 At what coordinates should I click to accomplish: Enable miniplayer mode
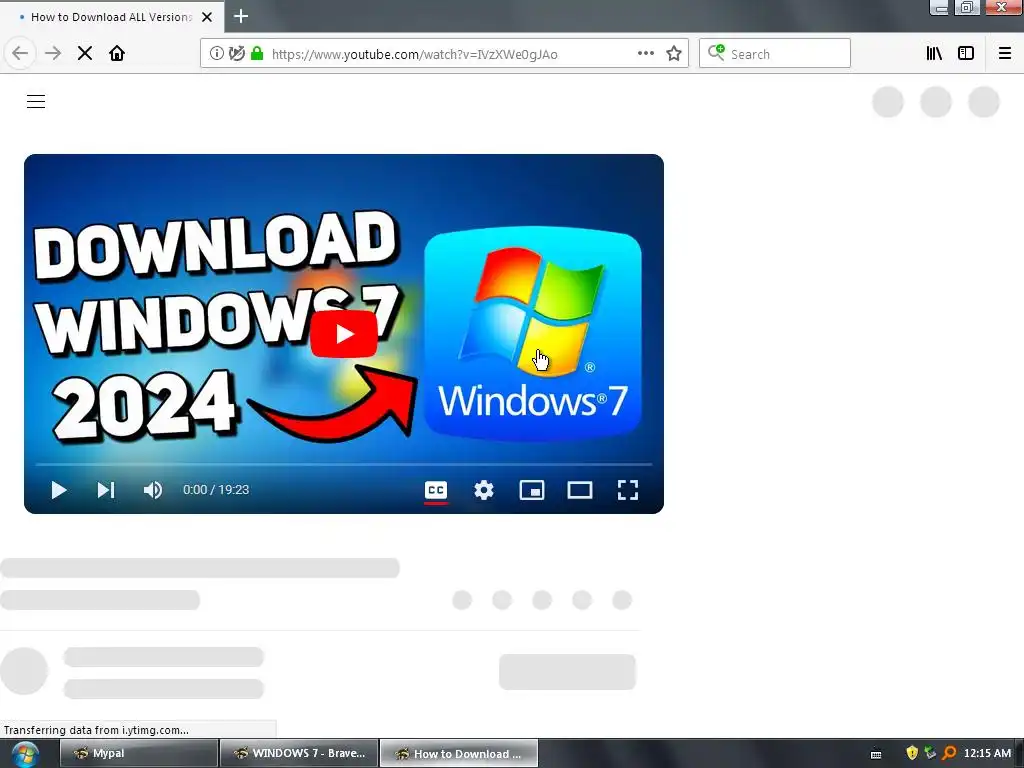[x=532, y=490]
